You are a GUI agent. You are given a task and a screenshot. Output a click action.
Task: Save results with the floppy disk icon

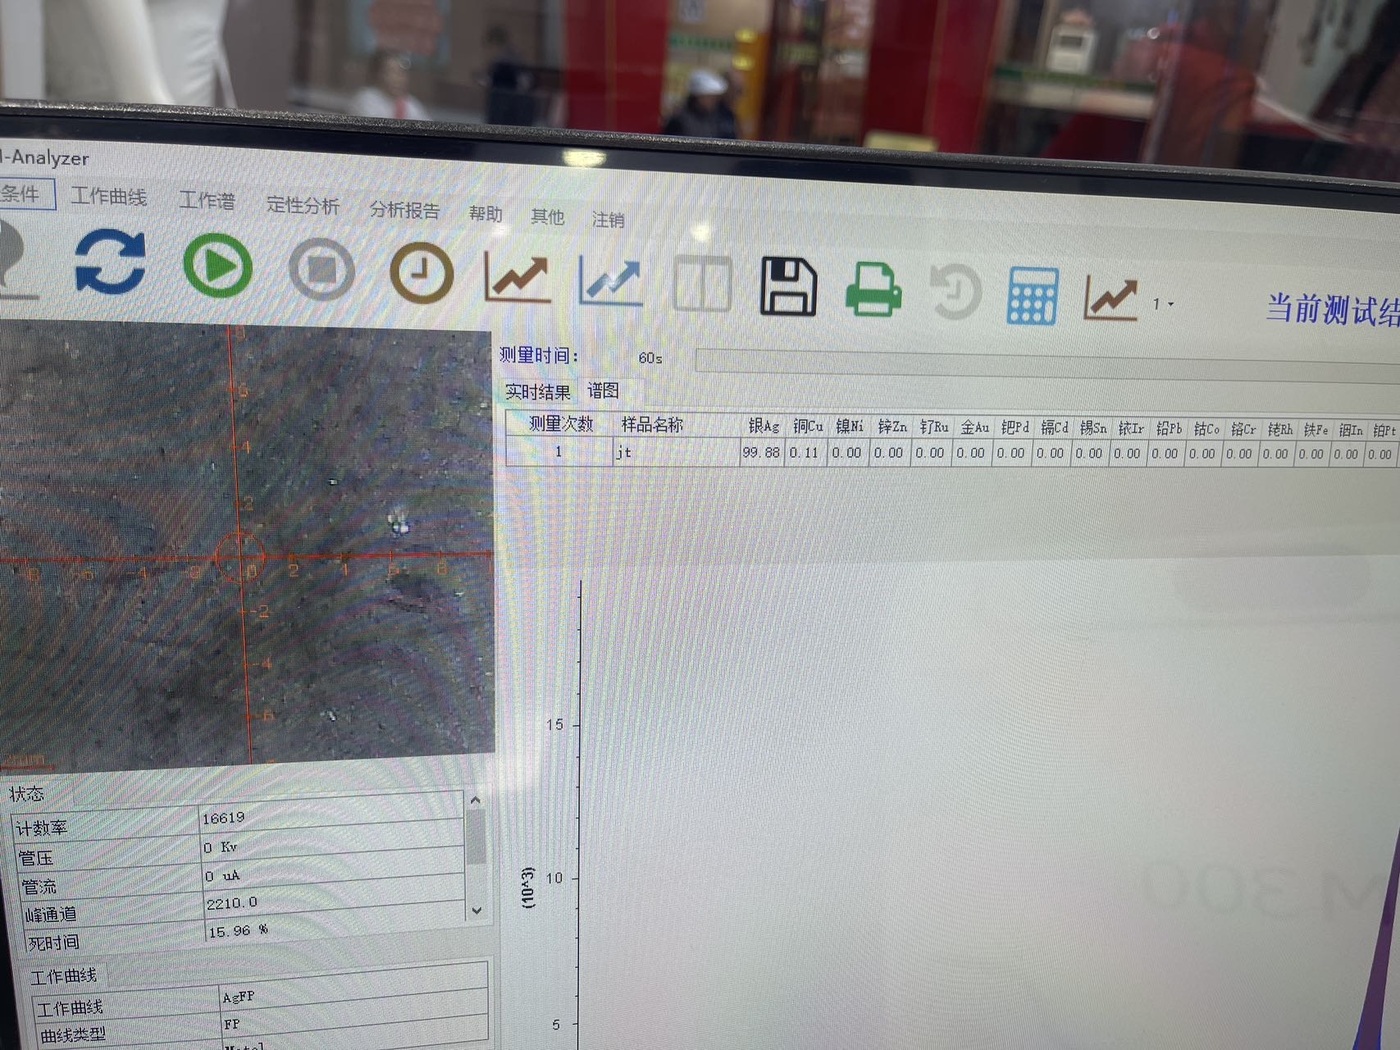pyautogui.click(x=788, y=287)
